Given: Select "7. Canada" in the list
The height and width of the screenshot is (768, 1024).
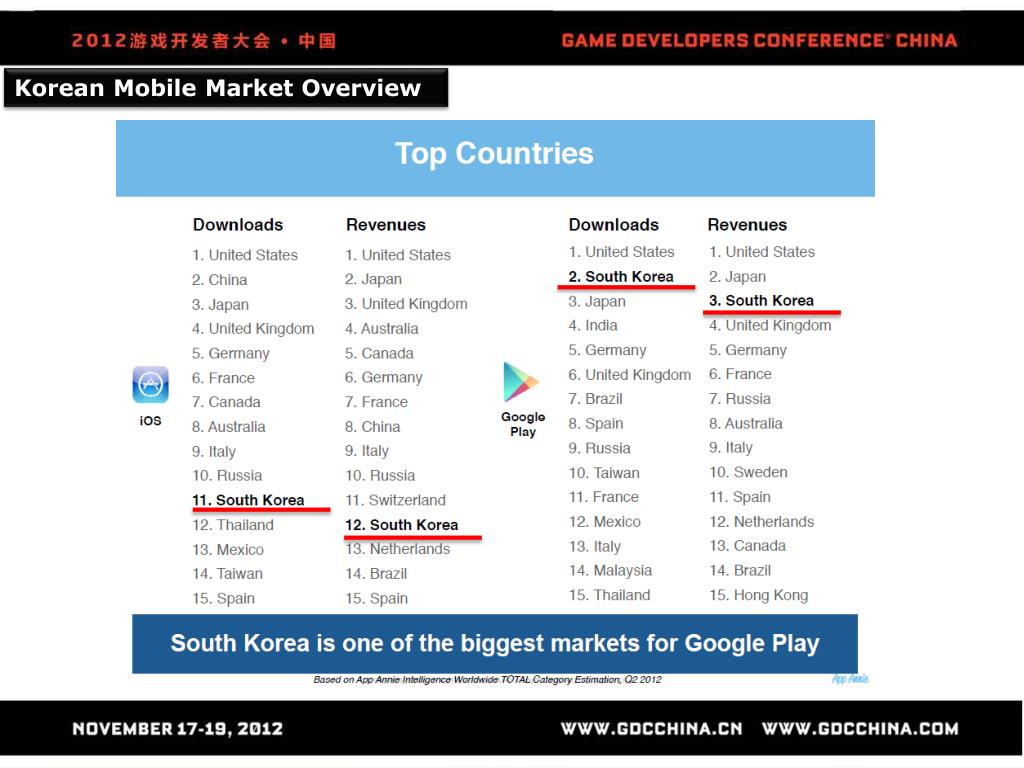Looking at the screenshot, I should click(226, 402).
